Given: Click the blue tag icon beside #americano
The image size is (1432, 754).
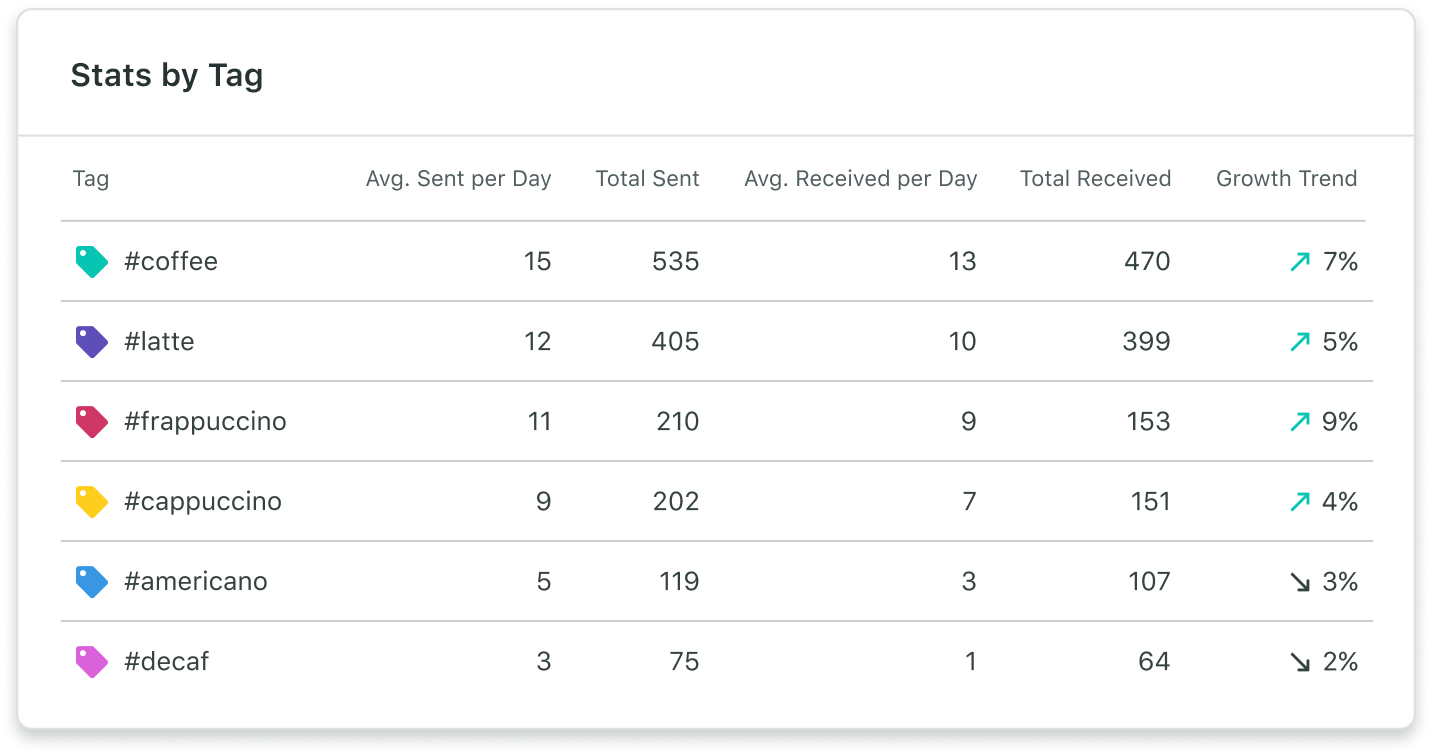Looking at the screenshot, I should (91, 581).
